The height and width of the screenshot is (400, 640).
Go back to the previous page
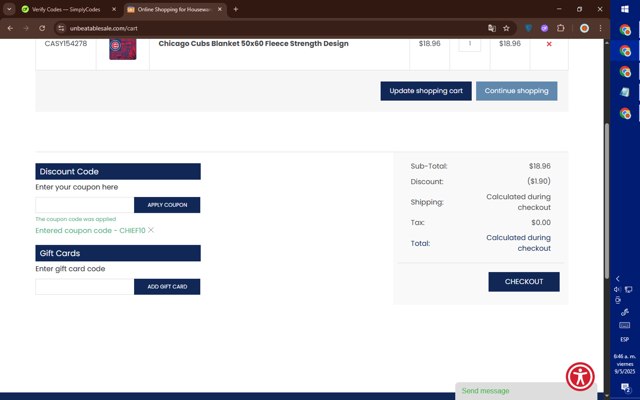10,28
